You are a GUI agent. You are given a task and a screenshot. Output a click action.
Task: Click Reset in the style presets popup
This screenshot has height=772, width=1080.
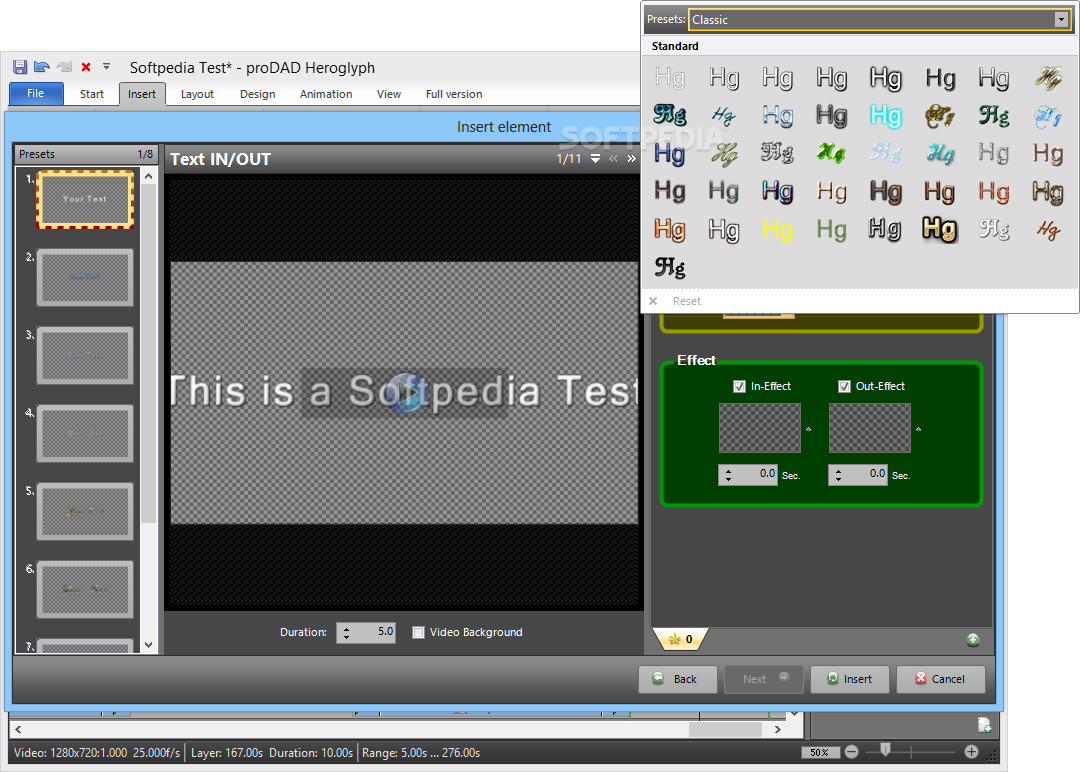(687, 301)
